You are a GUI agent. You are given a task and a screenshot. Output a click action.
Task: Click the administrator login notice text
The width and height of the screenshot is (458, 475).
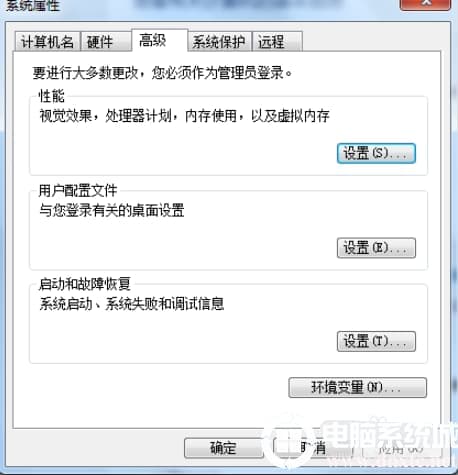click(x=162, y=73)
